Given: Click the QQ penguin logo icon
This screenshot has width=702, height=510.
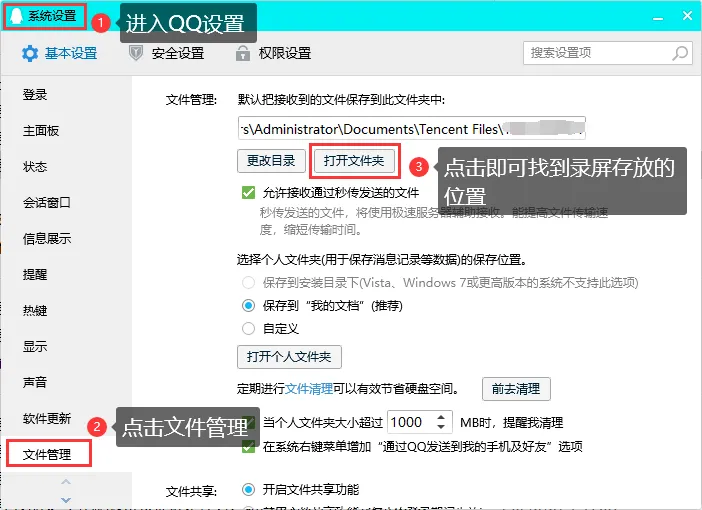Looking at the screenshot, I should click(16, 16).
